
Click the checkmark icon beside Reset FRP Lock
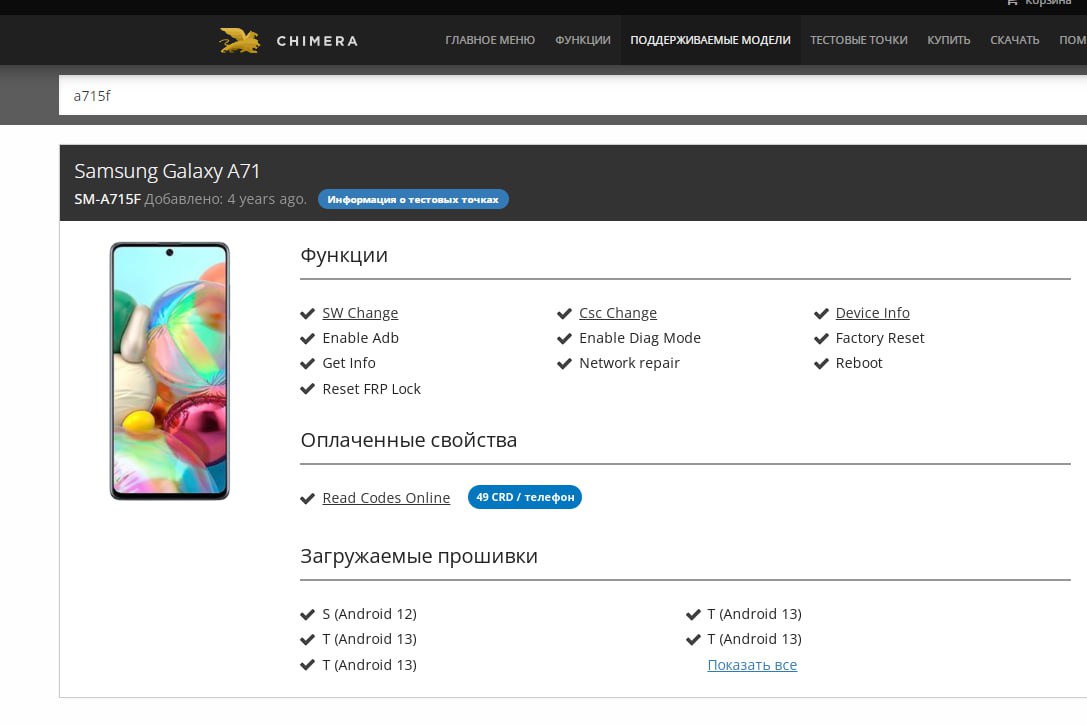click(307, 389)
